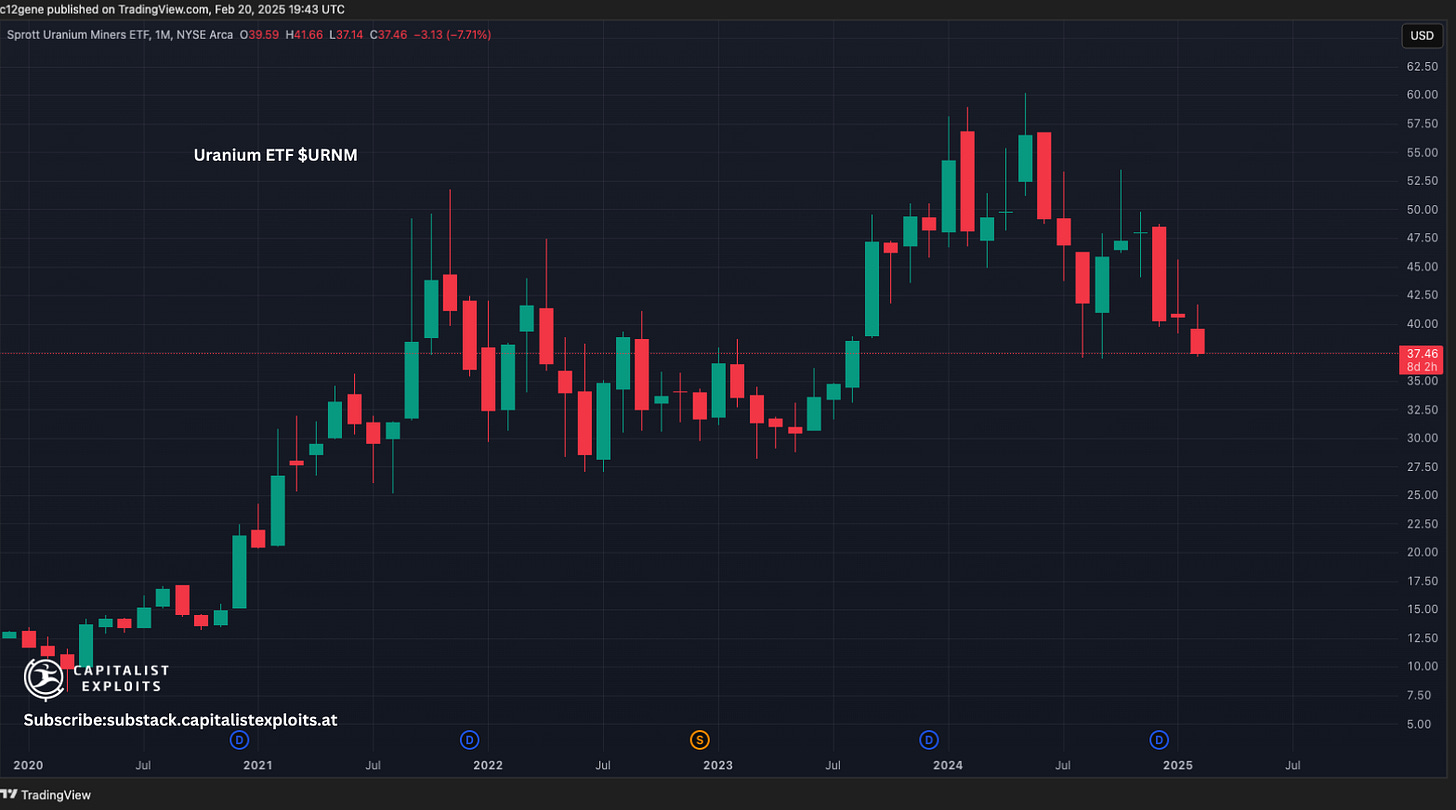Open the TradingView logo link
Screen dimensions: 1456x810
(48, 795)
